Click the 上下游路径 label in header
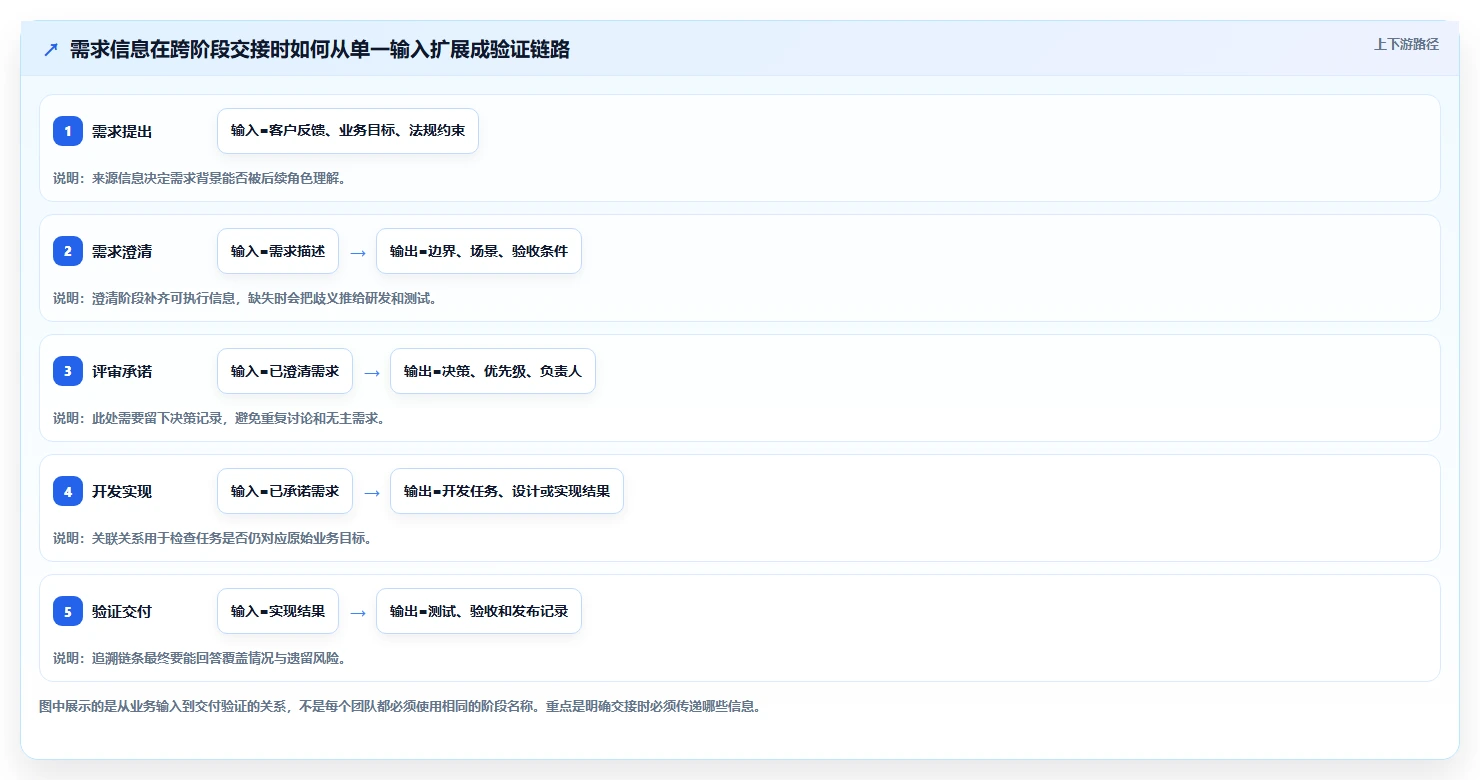This screenshot has width=1480, height=780. [x=1406, y=44]
